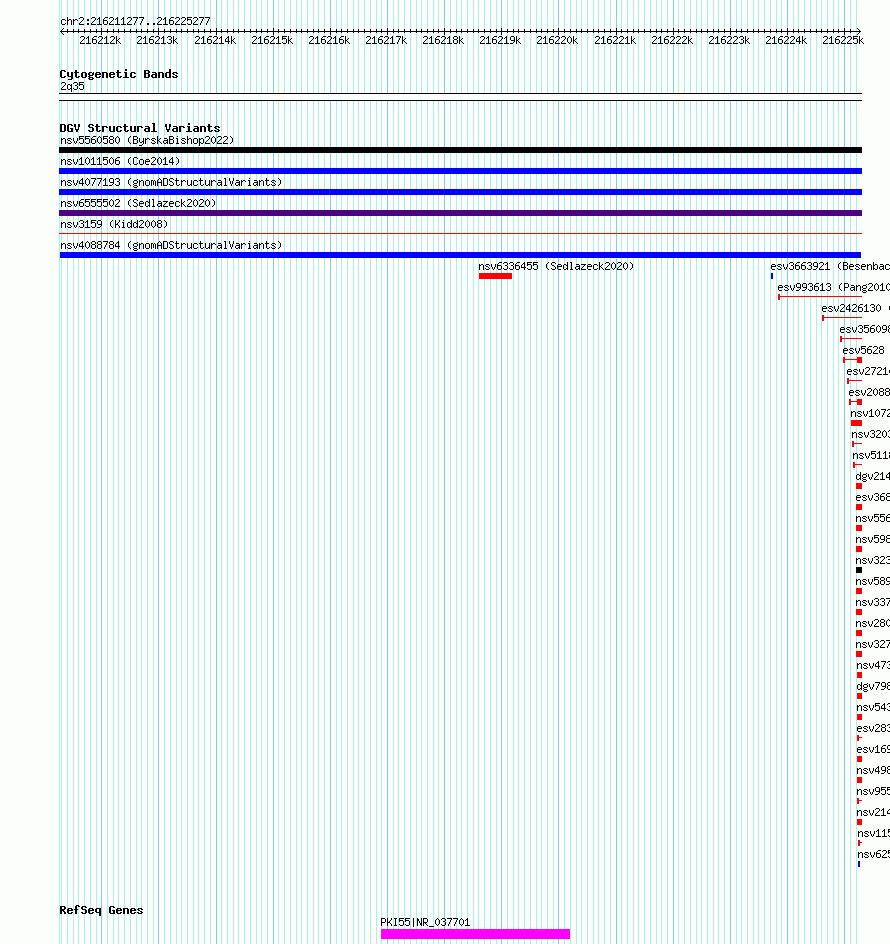Click the red block under nsv1072

(x=856, y=423)
